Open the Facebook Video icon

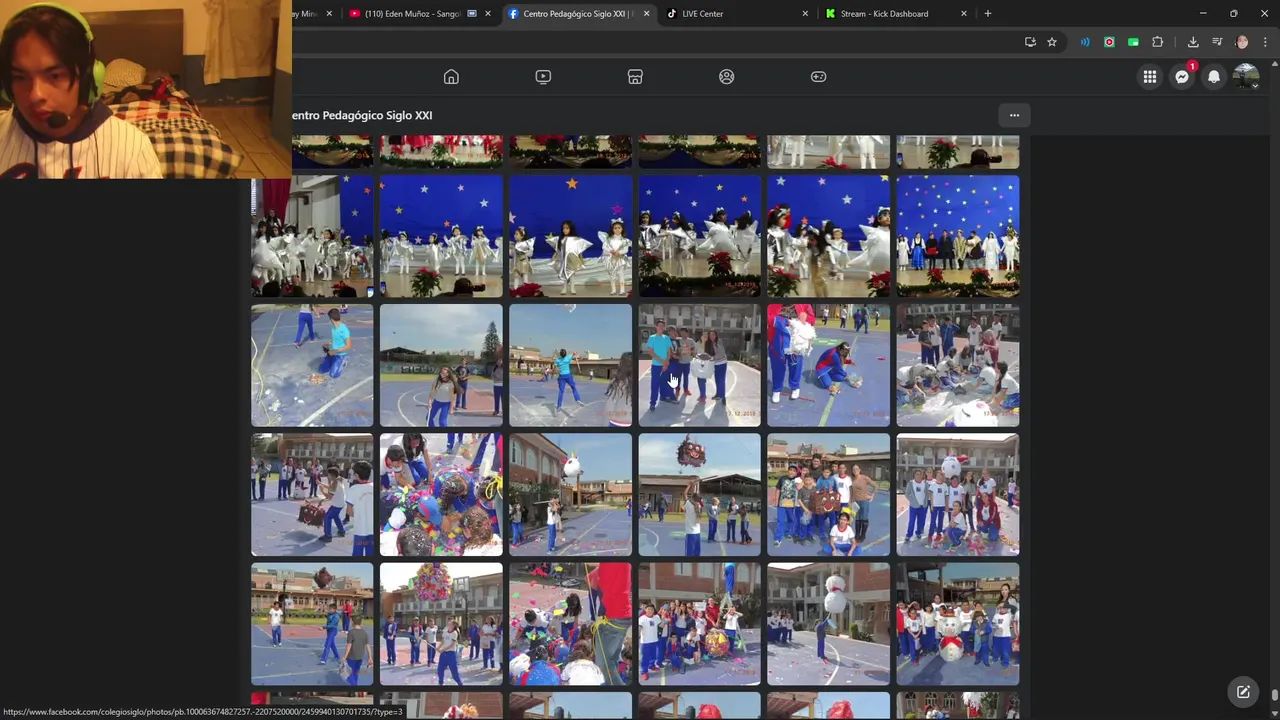coord(543,77)
